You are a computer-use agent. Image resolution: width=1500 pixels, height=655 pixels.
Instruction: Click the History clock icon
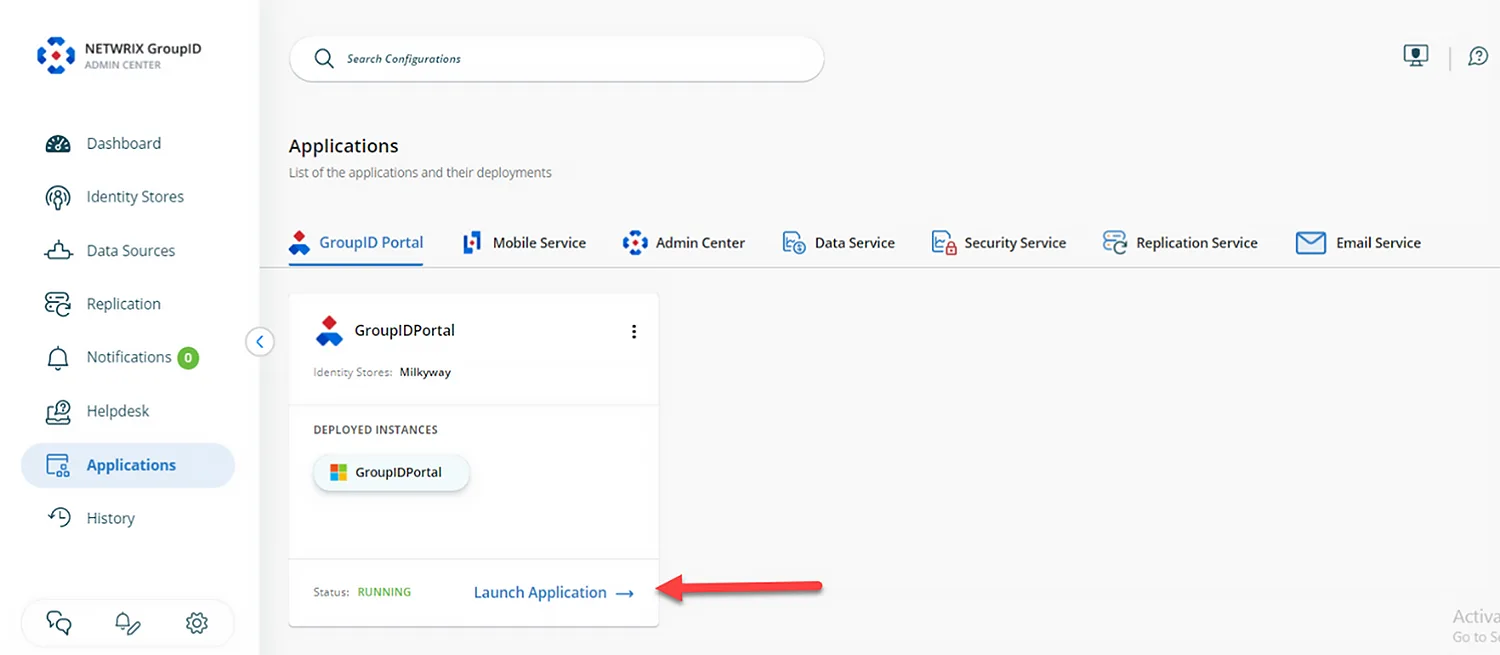[x=59, y=518]
